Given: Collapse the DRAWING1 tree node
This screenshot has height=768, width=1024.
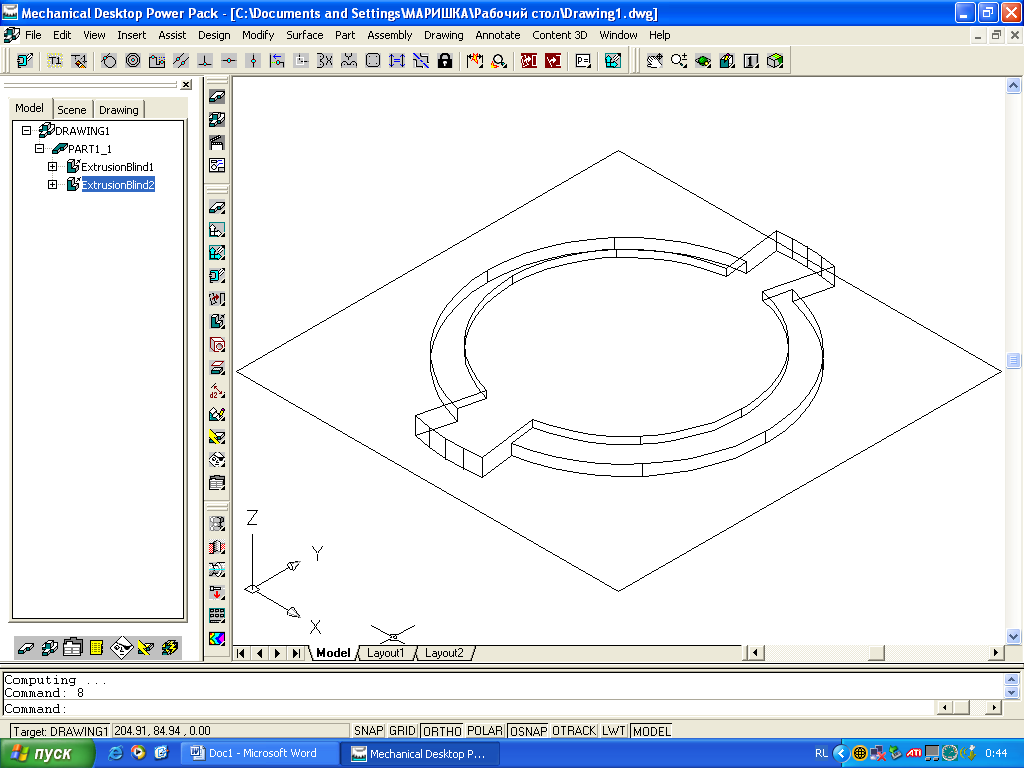Looking at the screenshot, I should (26, 131).
